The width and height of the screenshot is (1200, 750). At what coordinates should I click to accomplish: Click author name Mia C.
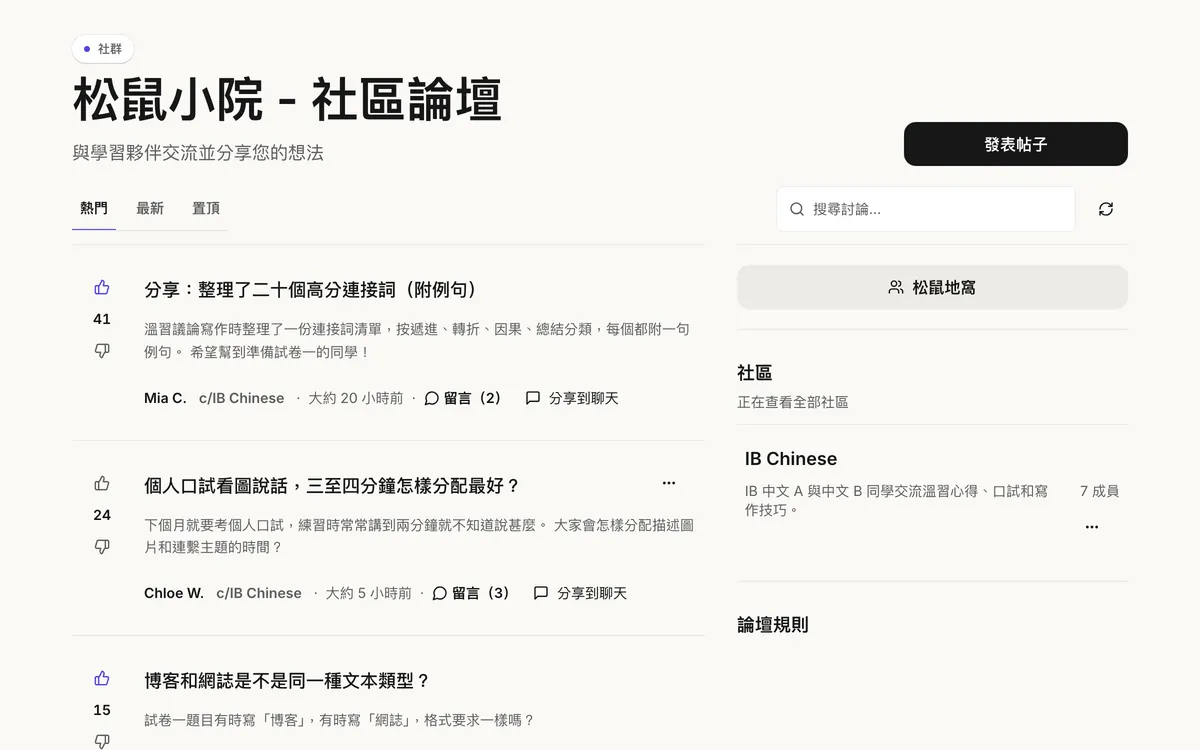coord(165,398)
